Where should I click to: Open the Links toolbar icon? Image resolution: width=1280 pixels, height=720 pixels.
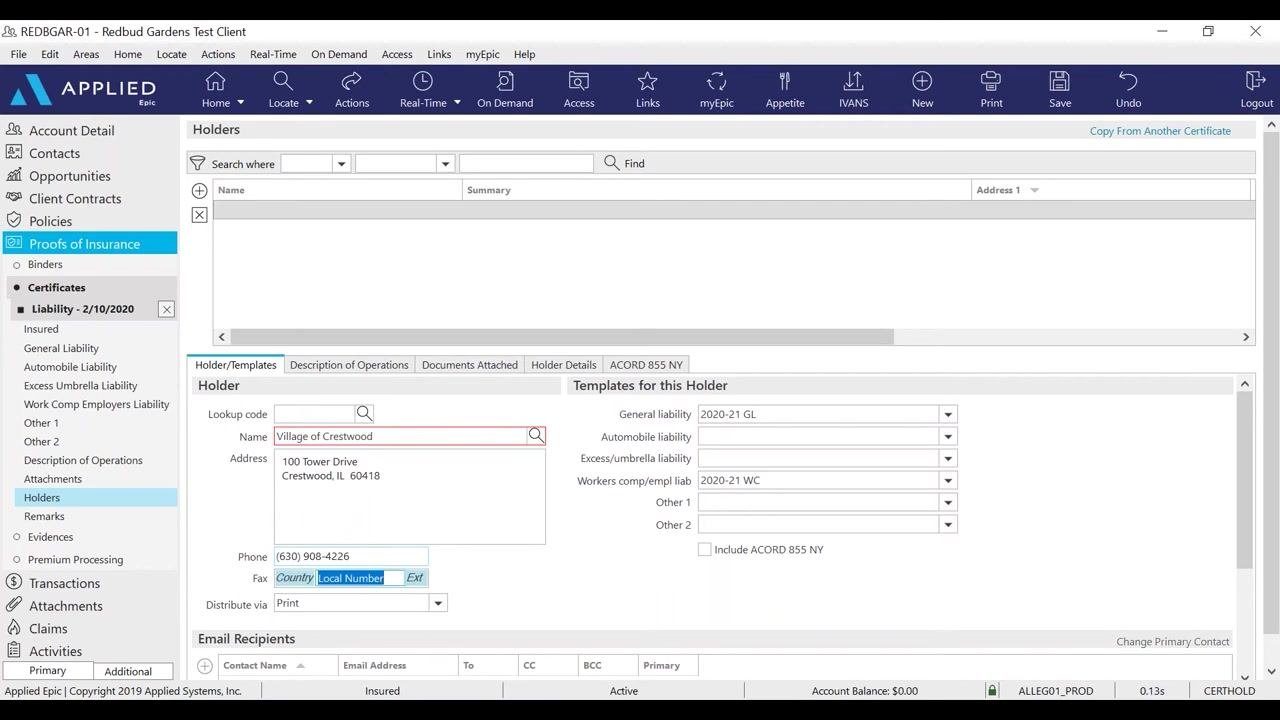pos(648,89)
